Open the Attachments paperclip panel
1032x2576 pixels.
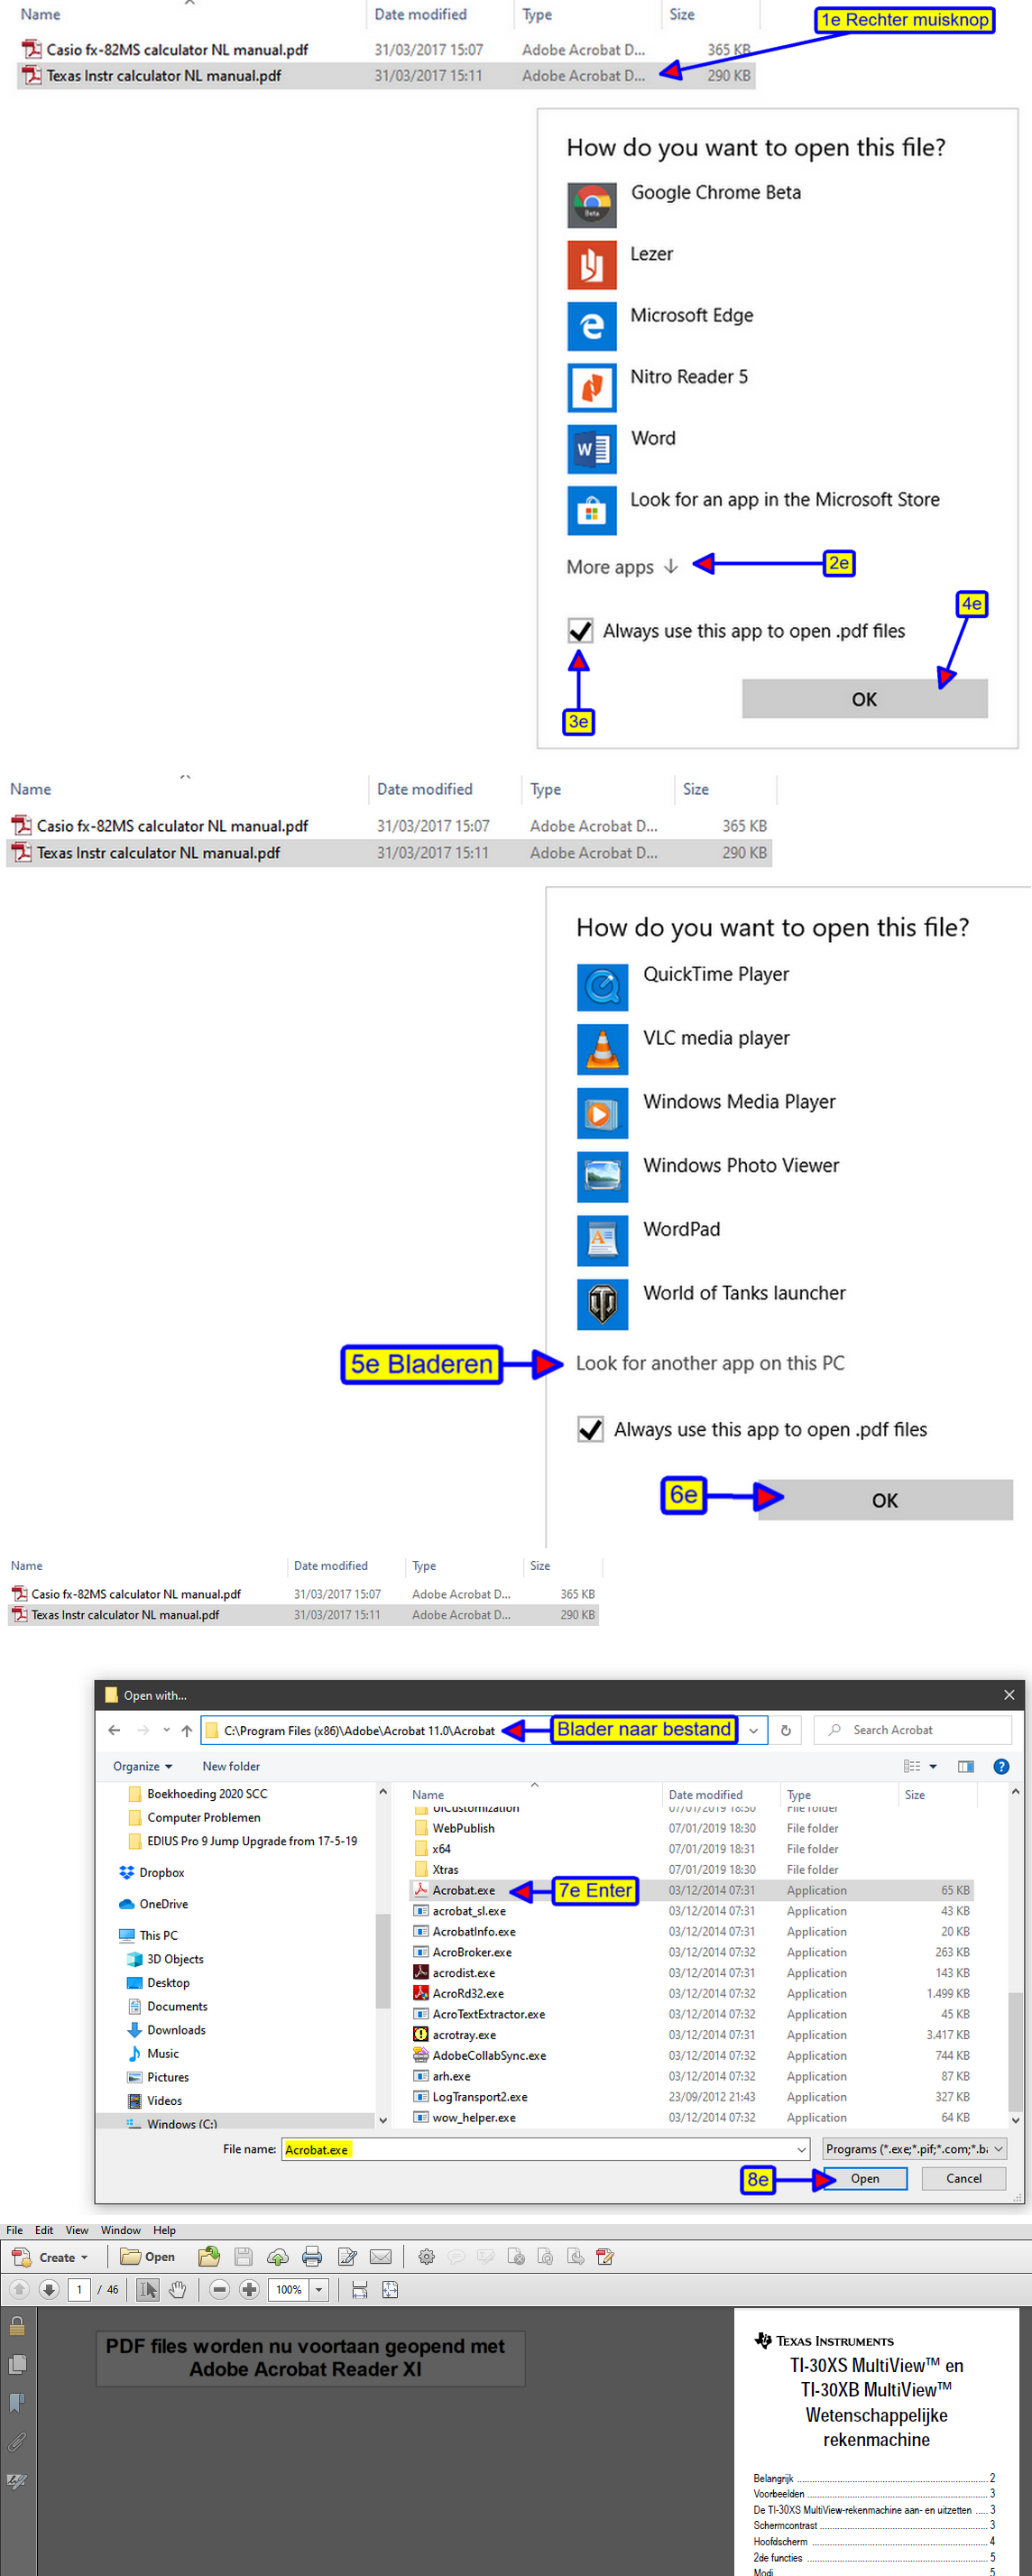tap(17, 2442)
